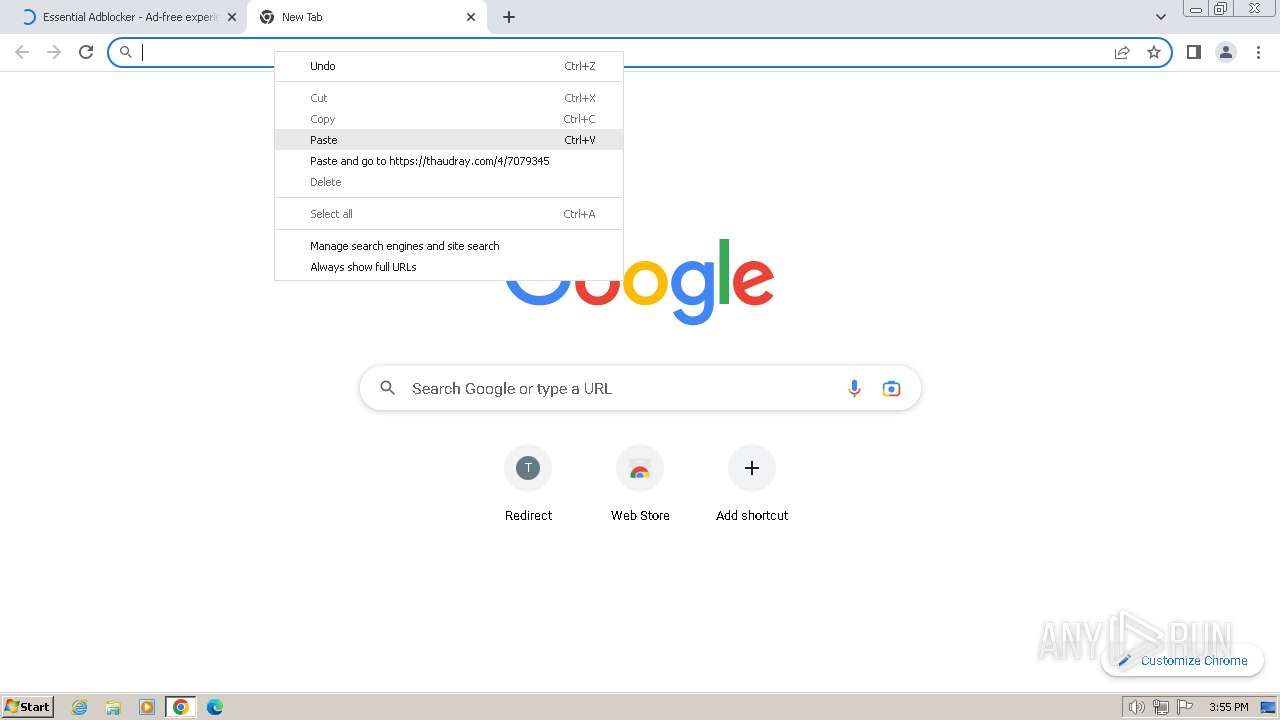Close the New Tab tab
Screen dimensions: 1280x720
pyautogui.click(x=471, y=17)
